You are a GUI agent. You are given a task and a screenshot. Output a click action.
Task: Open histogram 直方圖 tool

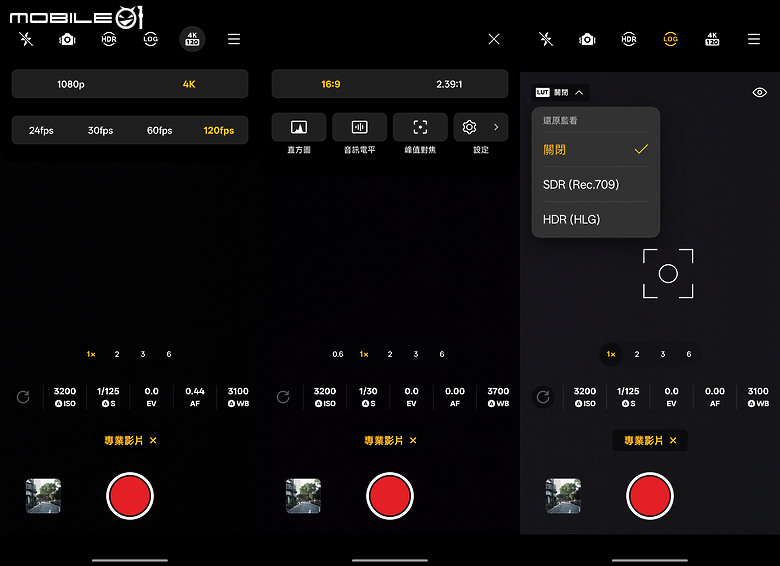299,127
